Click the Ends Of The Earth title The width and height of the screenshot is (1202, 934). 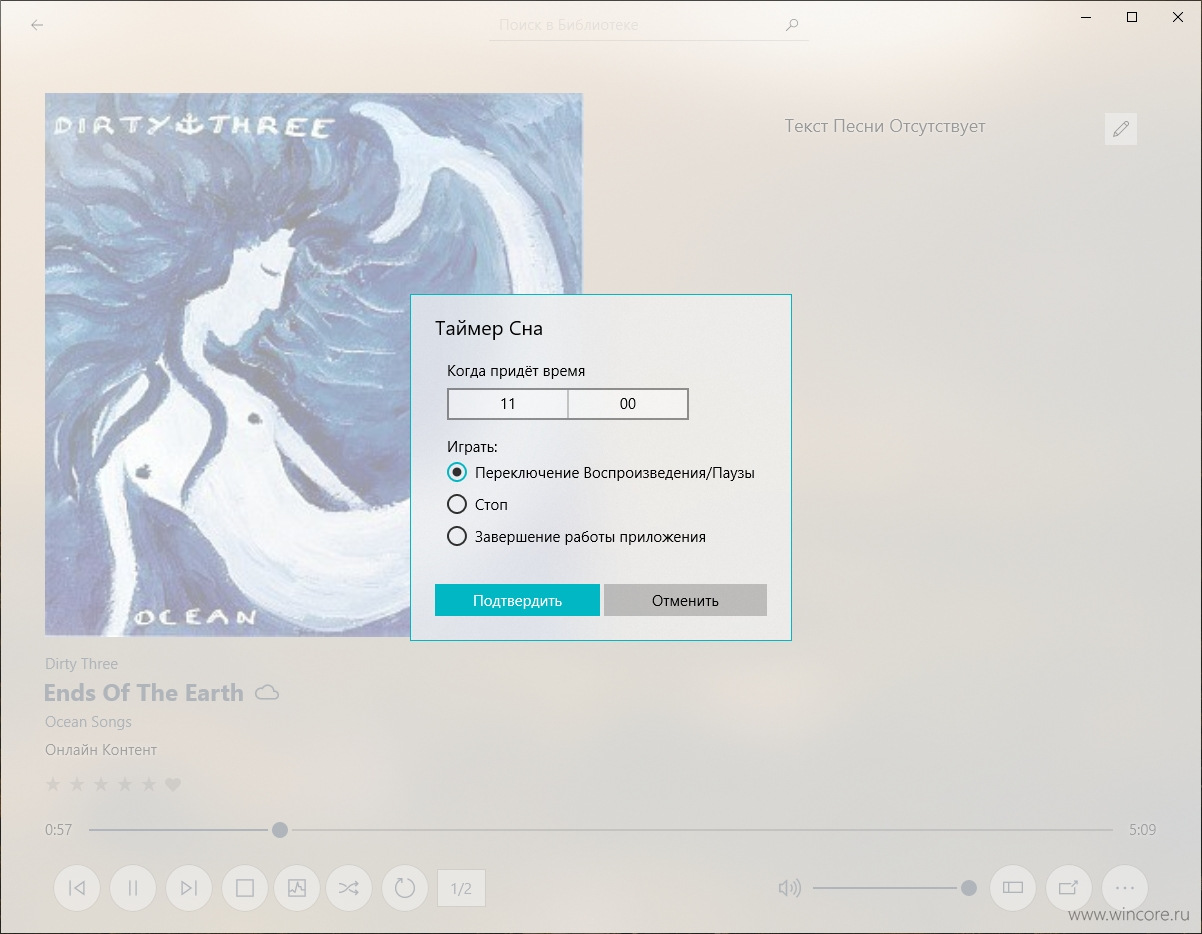(144, 693)
